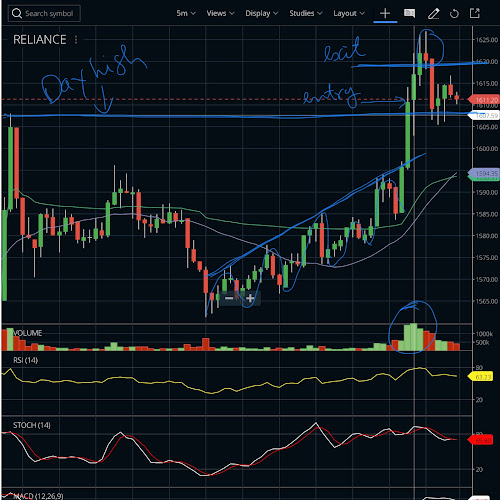Click the chart table info icon
Screen dimensions: 500x500
[x=409, y=13]
